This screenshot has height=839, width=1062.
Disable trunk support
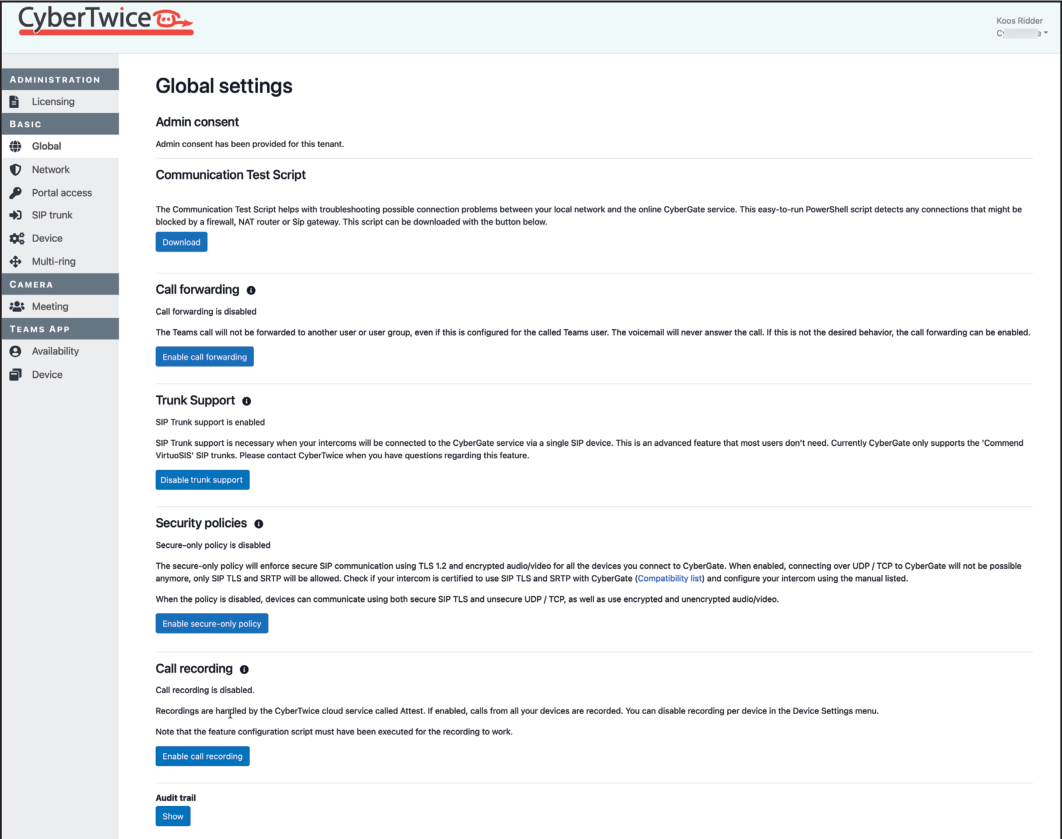click(202, 479)
